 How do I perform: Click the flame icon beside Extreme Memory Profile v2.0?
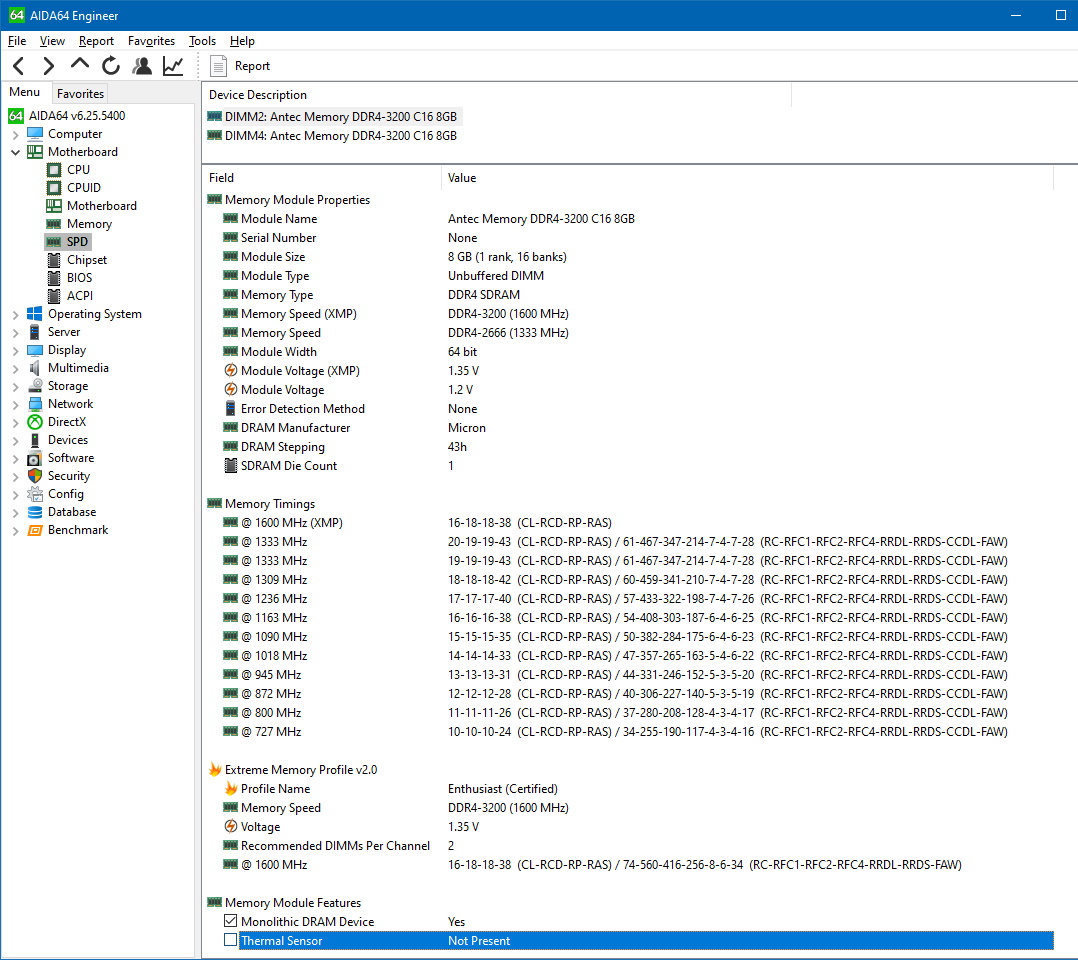coord(215,770)
